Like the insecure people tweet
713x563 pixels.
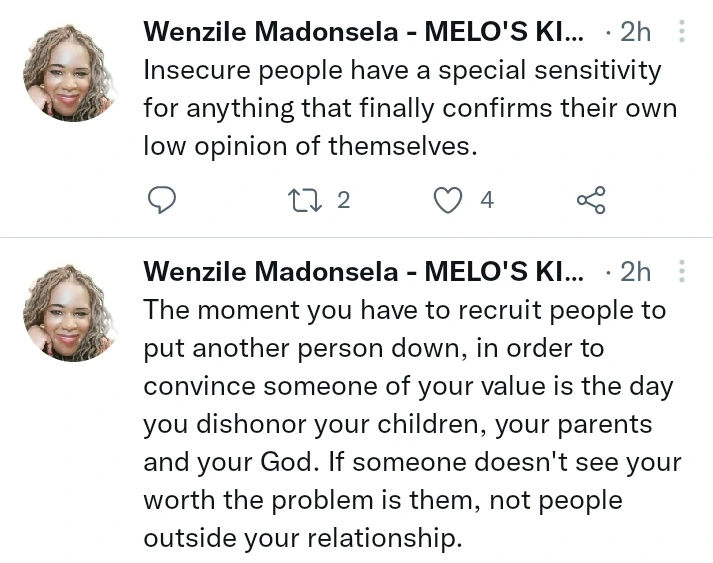448,200
